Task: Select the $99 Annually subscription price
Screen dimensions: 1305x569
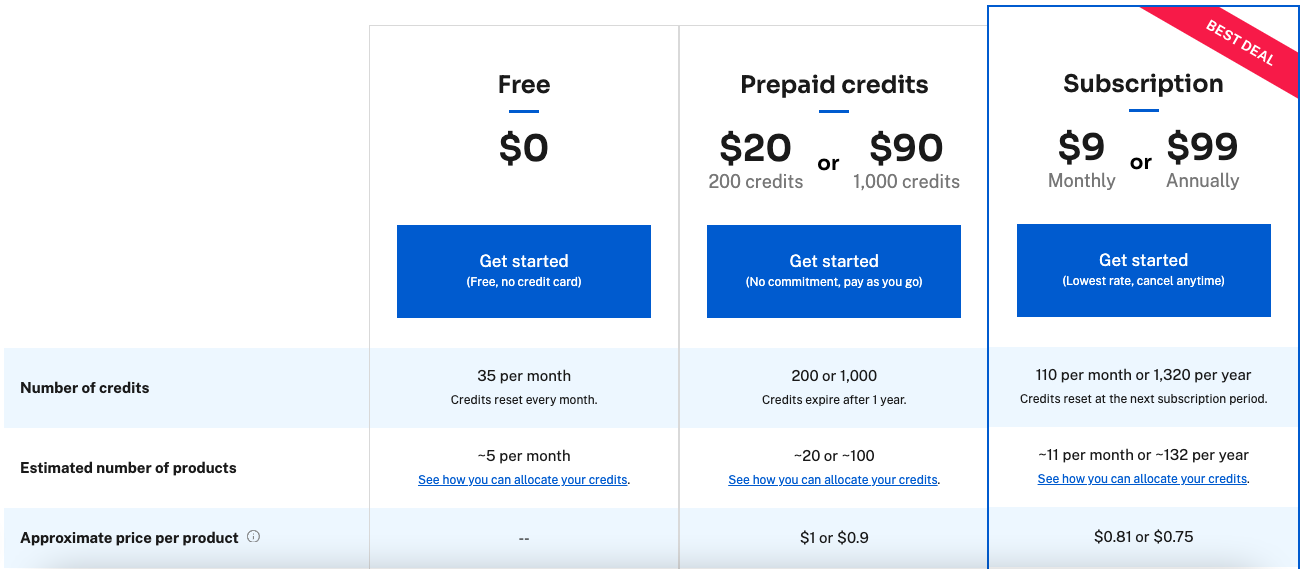Action: [x=1203, y=159]
